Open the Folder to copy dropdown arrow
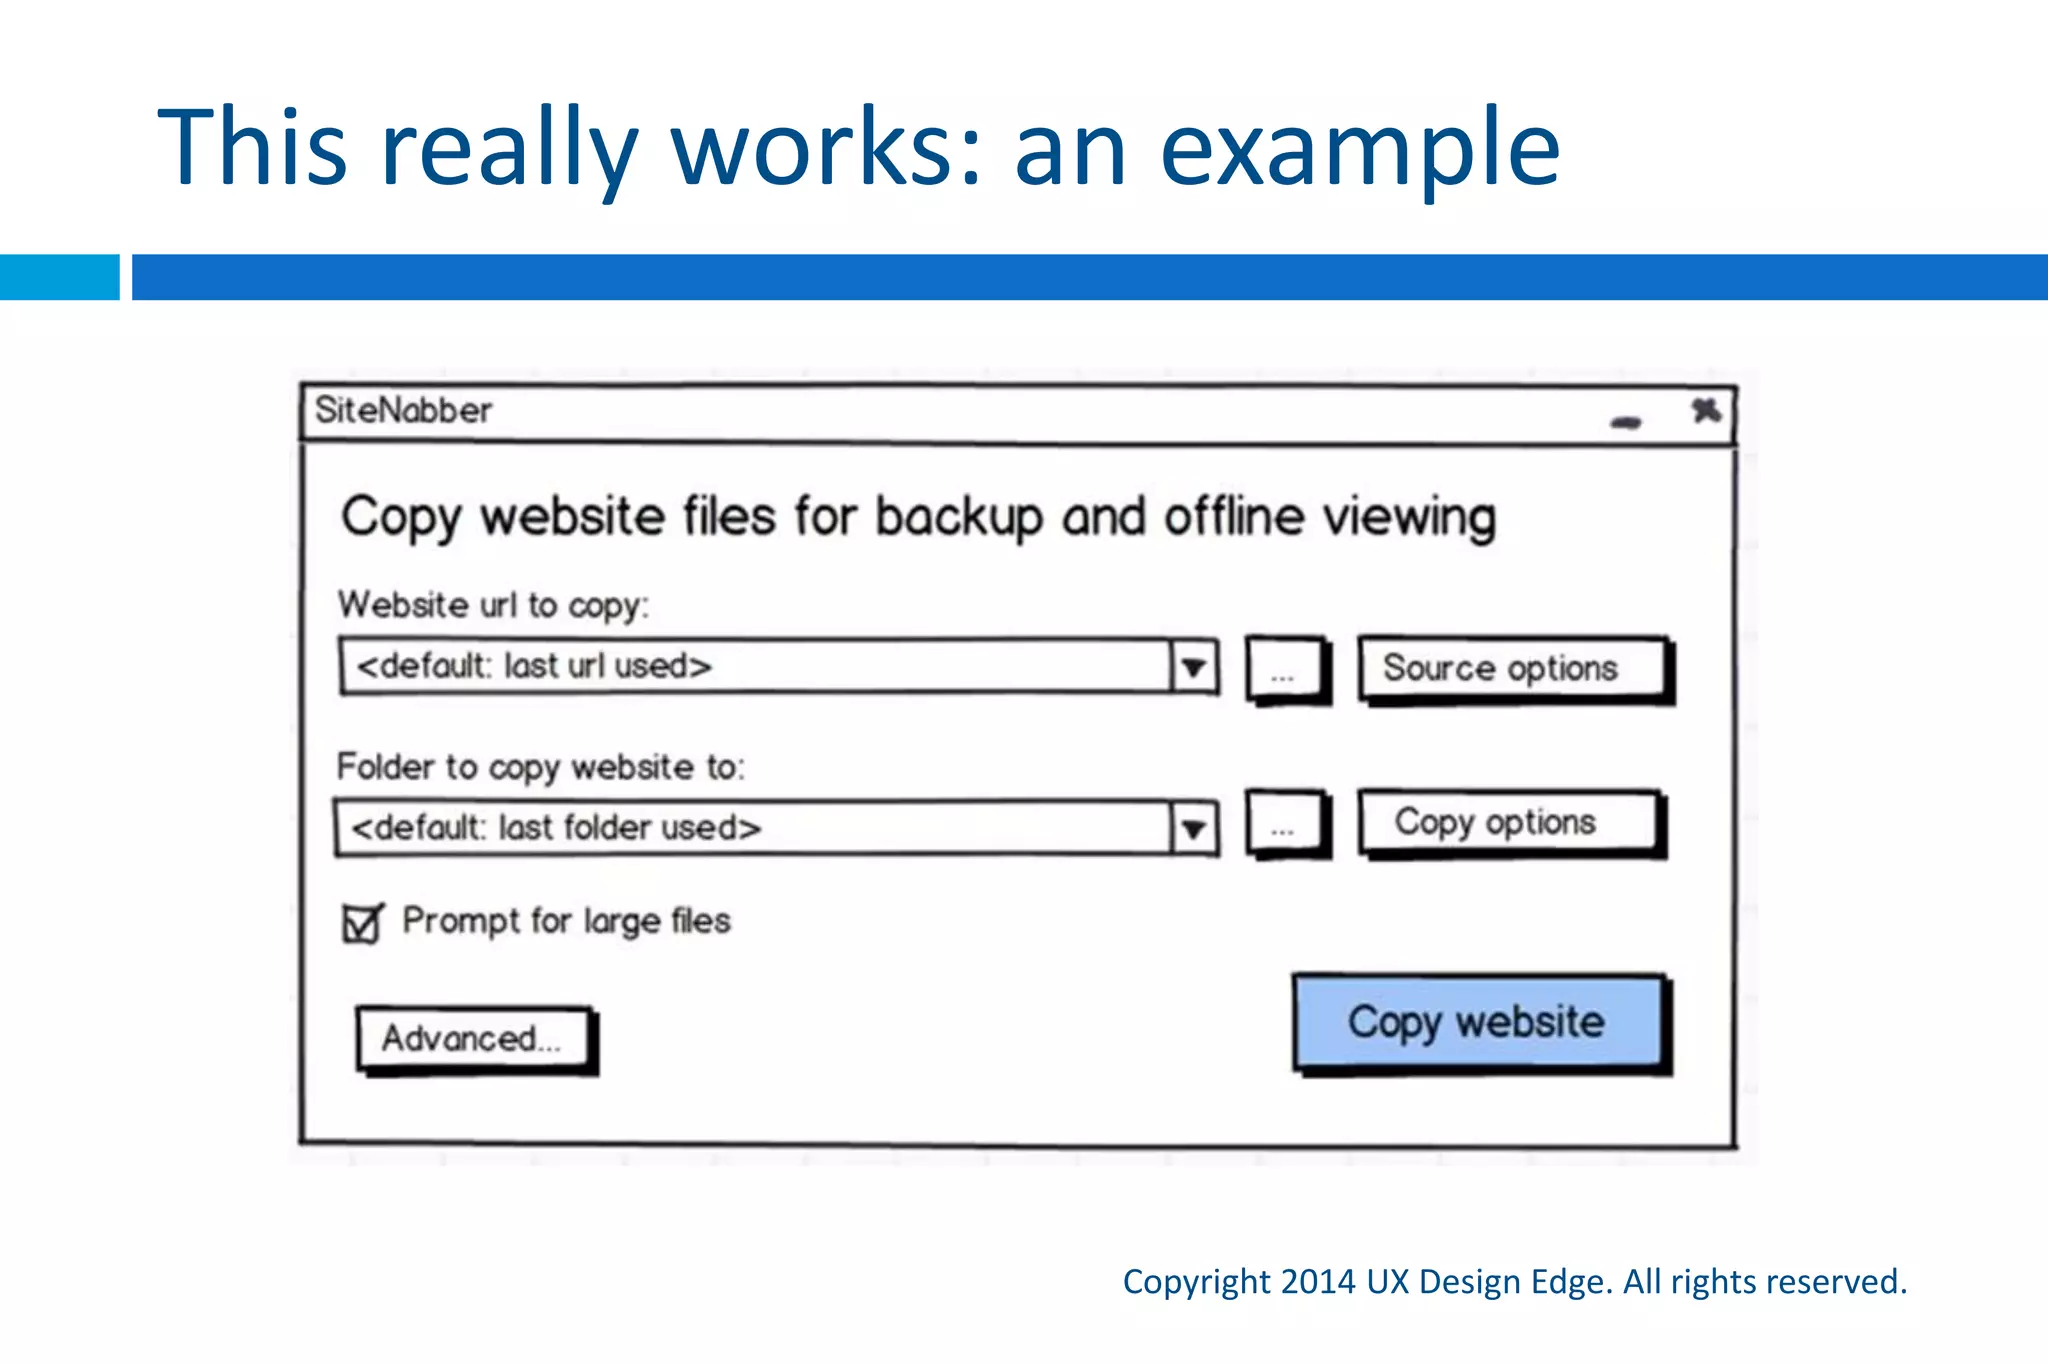 click(1194, 829)
